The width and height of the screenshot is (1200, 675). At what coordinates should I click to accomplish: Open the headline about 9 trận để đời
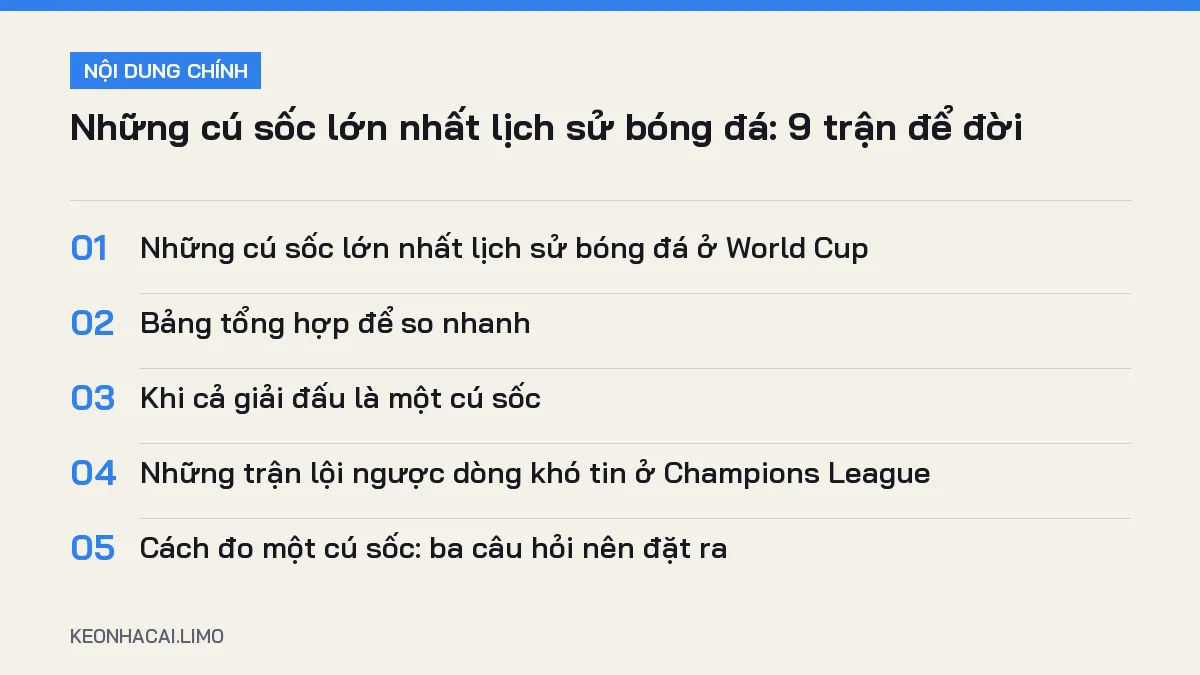[x=546, y=129]
